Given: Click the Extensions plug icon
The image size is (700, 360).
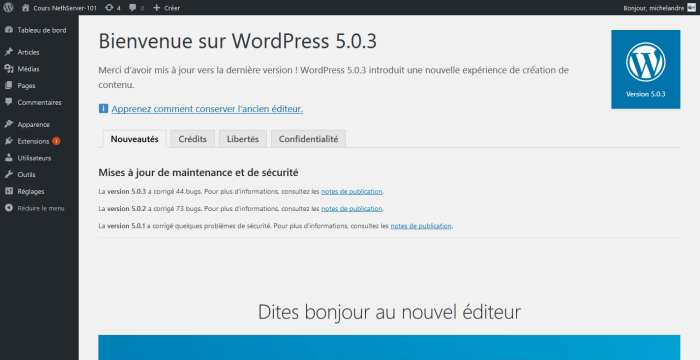Looking at the screenshot, I should click(9, 141).
